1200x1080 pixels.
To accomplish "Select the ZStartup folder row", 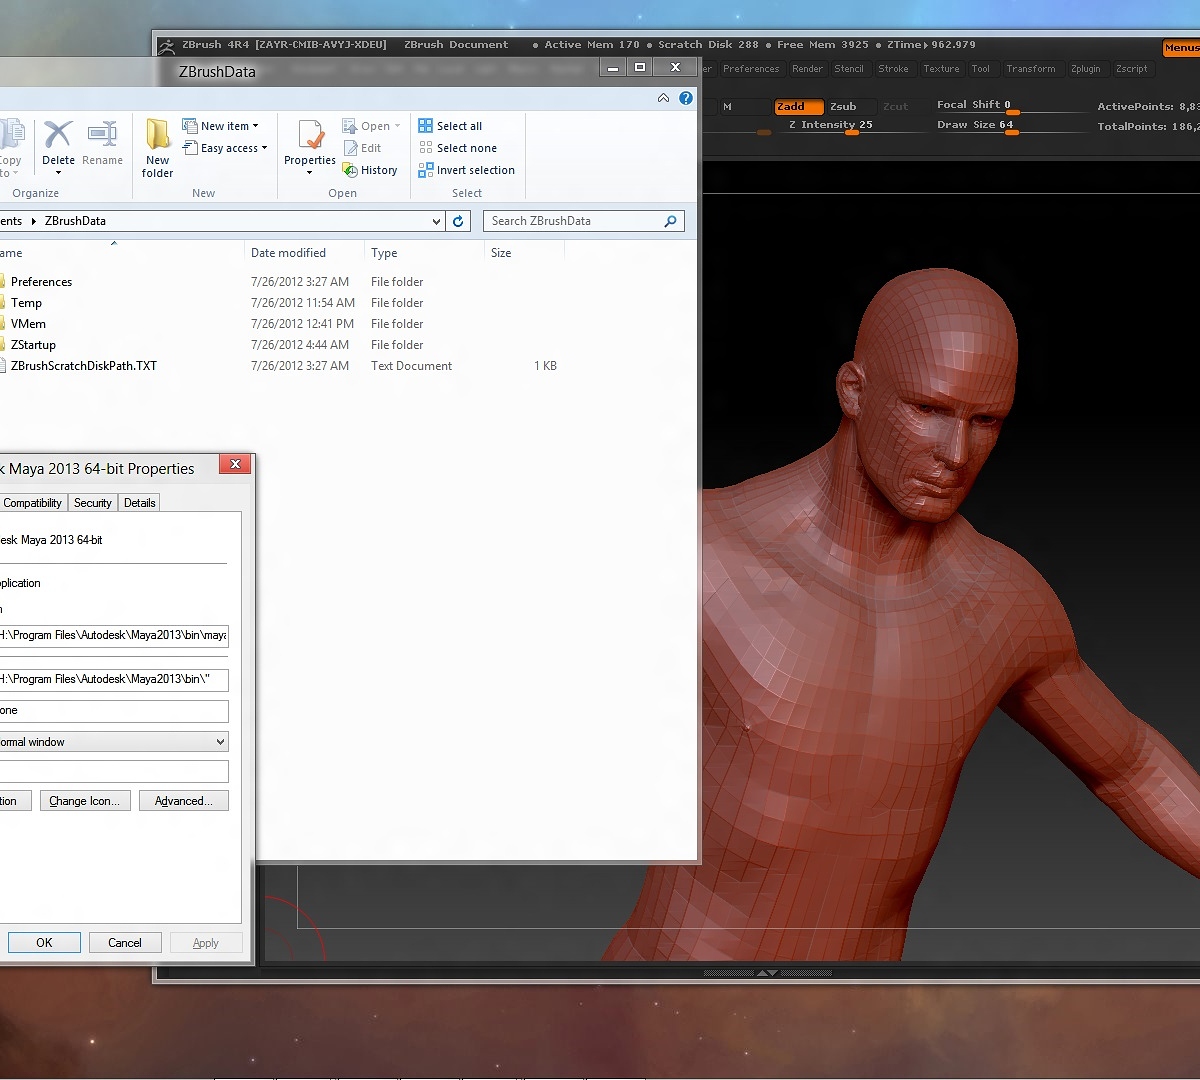I will coord(282,345).
